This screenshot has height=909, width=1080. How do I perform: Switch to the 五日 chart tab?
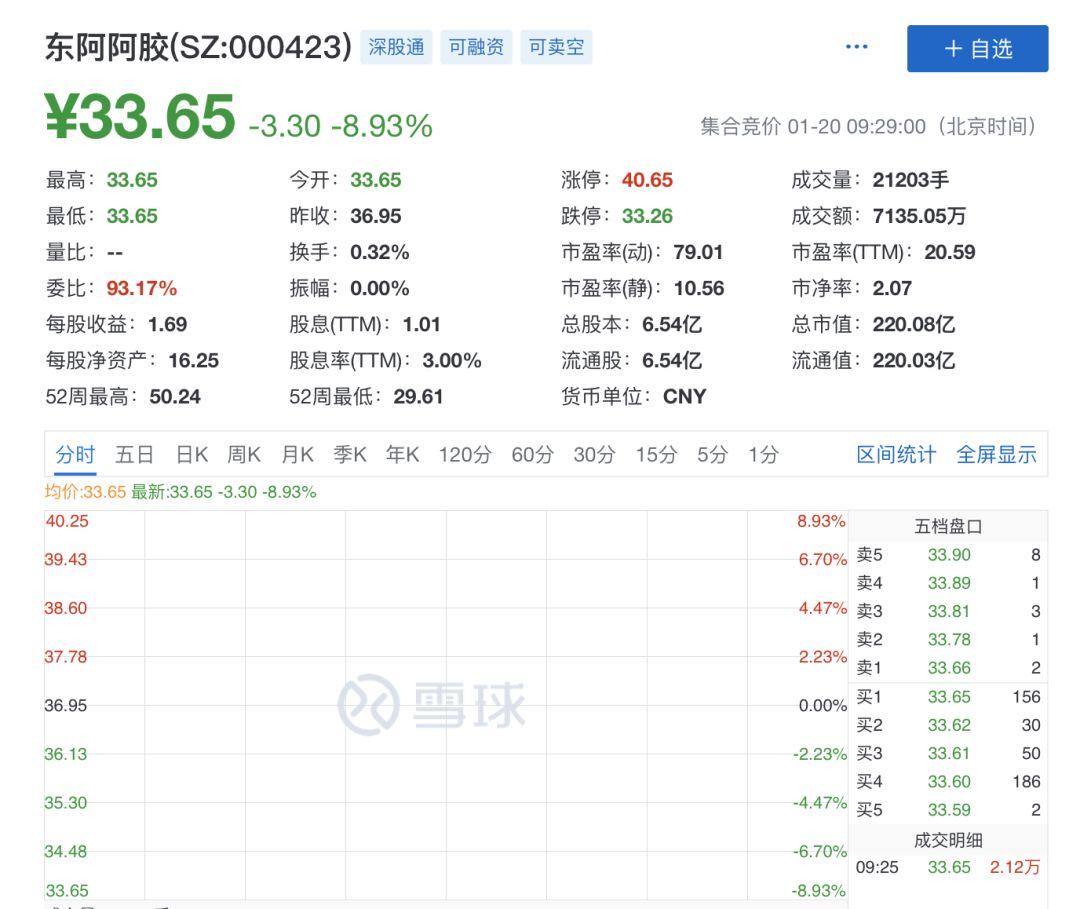(x=134, y=454)
